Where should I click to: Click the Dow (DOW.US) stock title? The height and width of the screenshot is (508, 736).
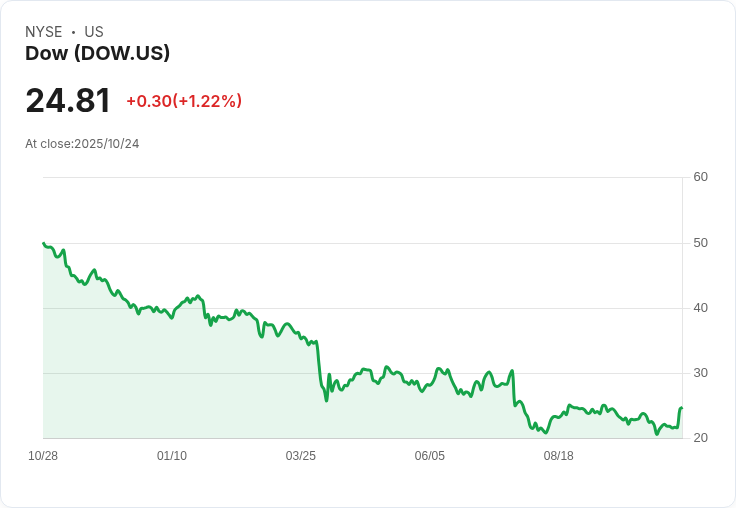[x=97, y=53]
